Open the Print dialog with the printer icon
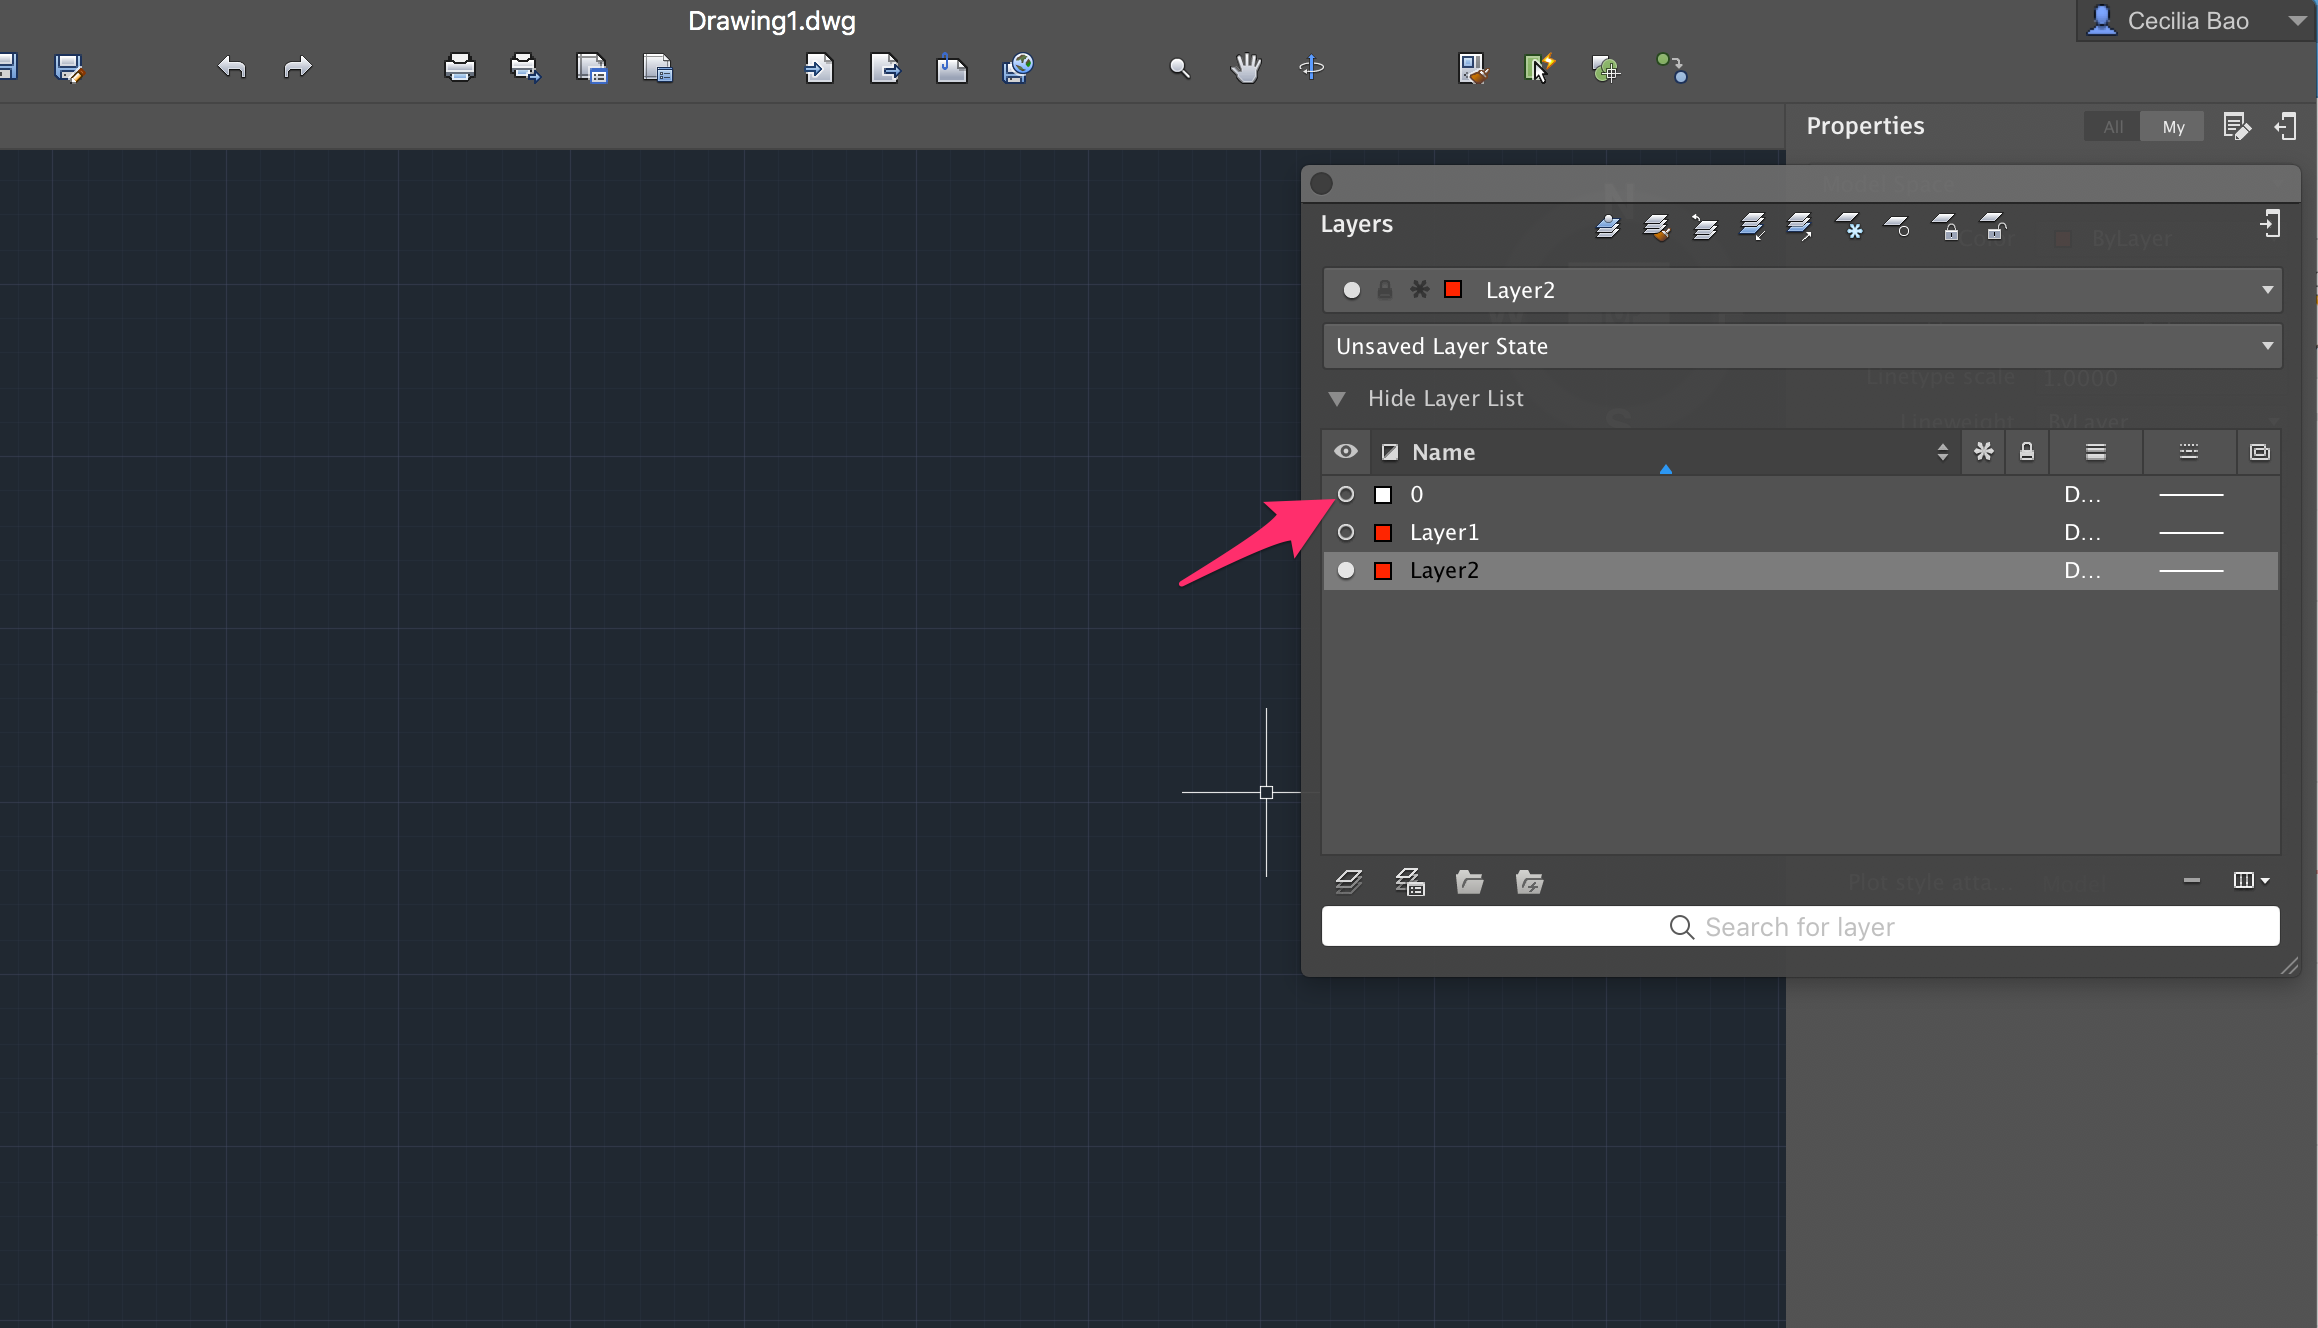 [x=459, y=67]
